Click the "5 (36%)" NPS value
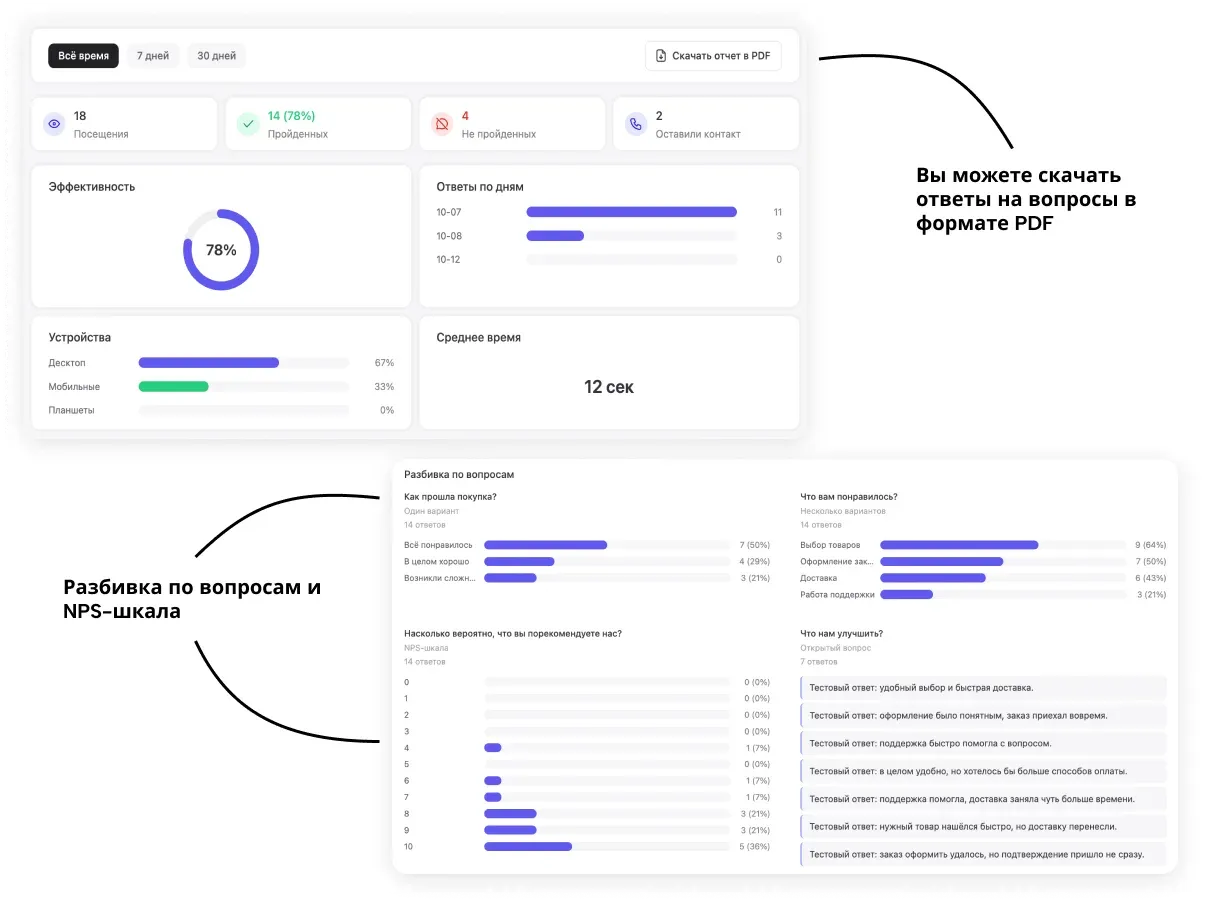The width and height of the screenshot is (1205, 902). click(754, 846)
